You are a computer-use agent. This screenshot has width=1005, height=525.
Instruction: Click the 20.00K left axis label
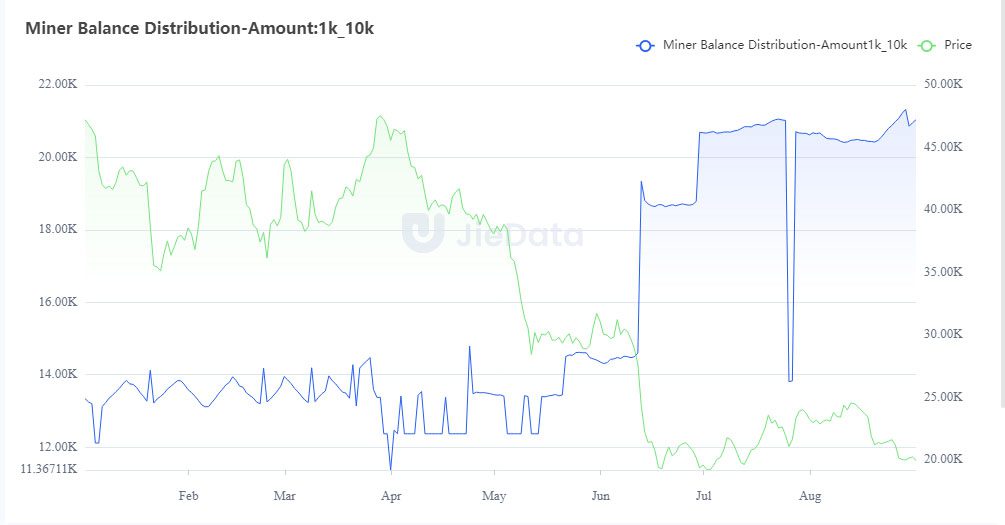[58, 157]
